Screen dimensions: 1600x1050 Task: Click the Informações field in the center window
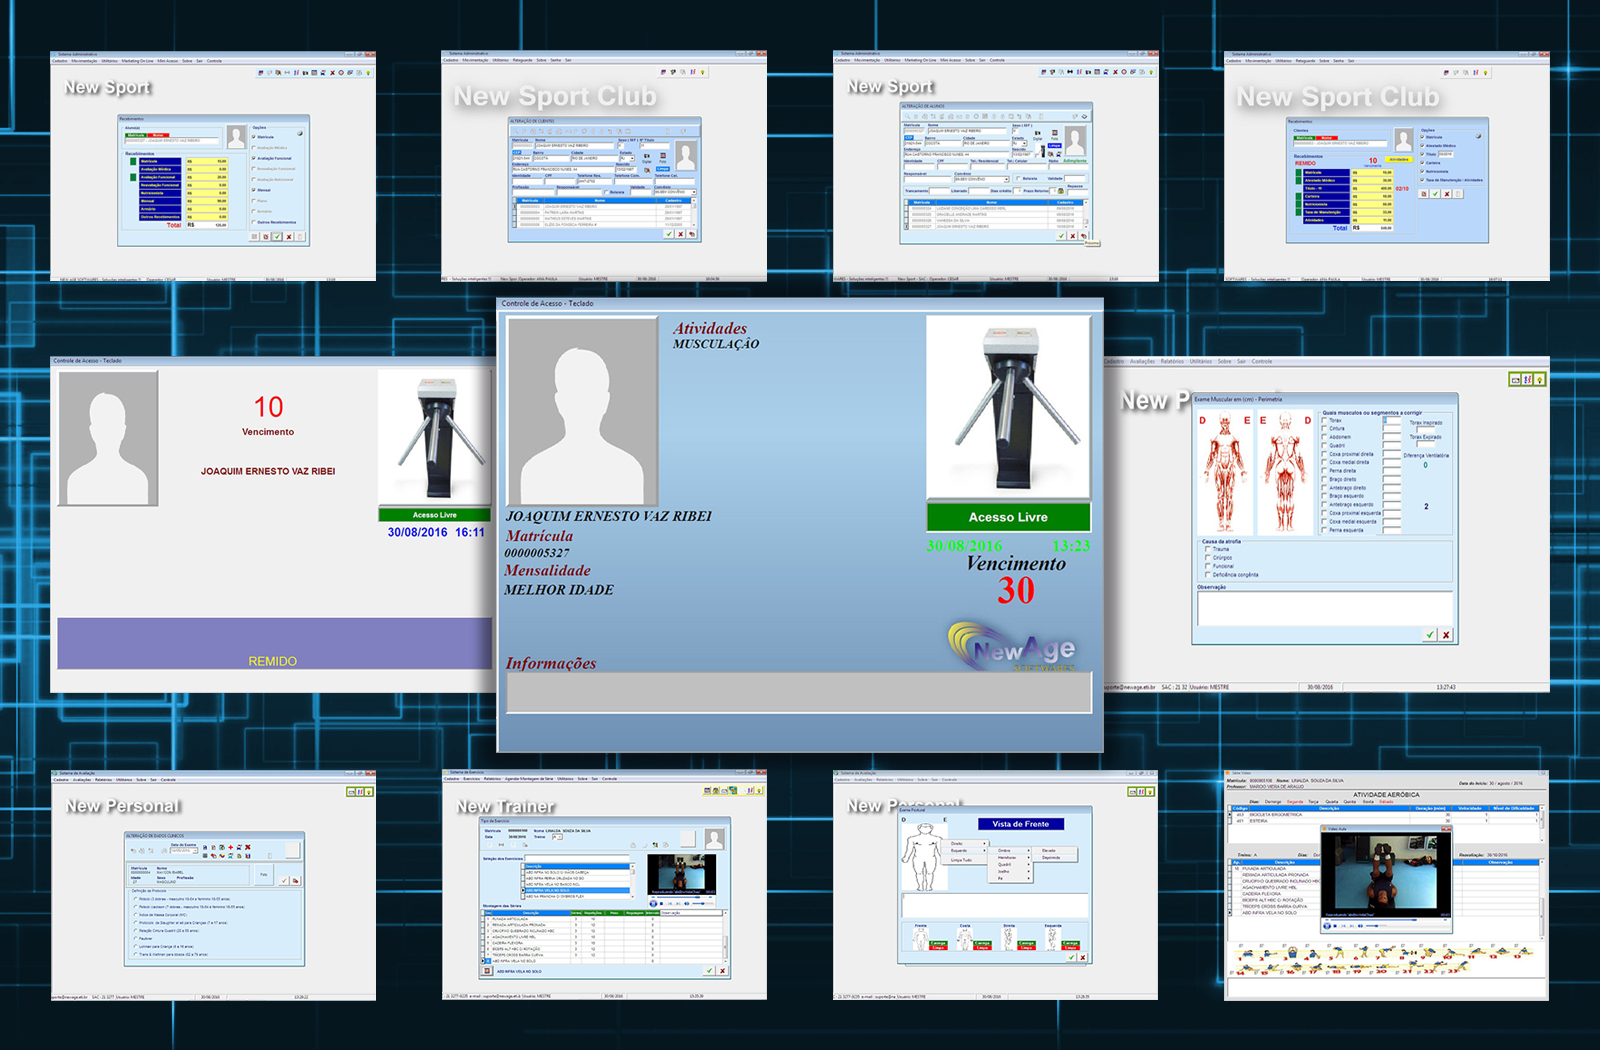799,692
